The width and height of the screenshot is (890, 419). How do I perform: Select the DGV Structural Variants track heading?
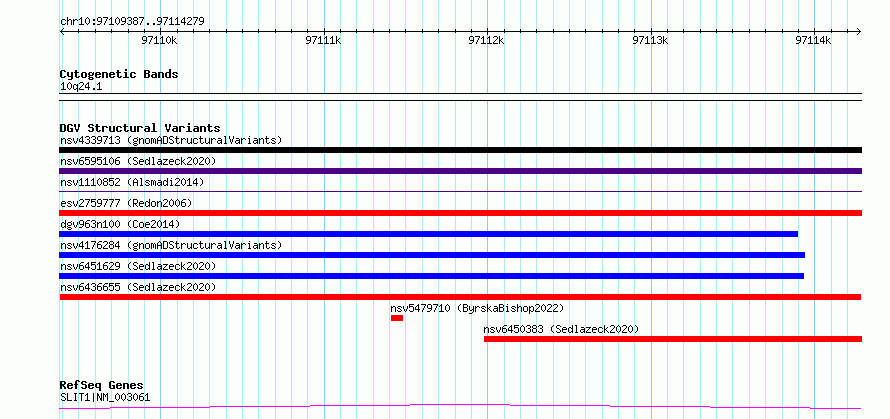tap(140, 128)
